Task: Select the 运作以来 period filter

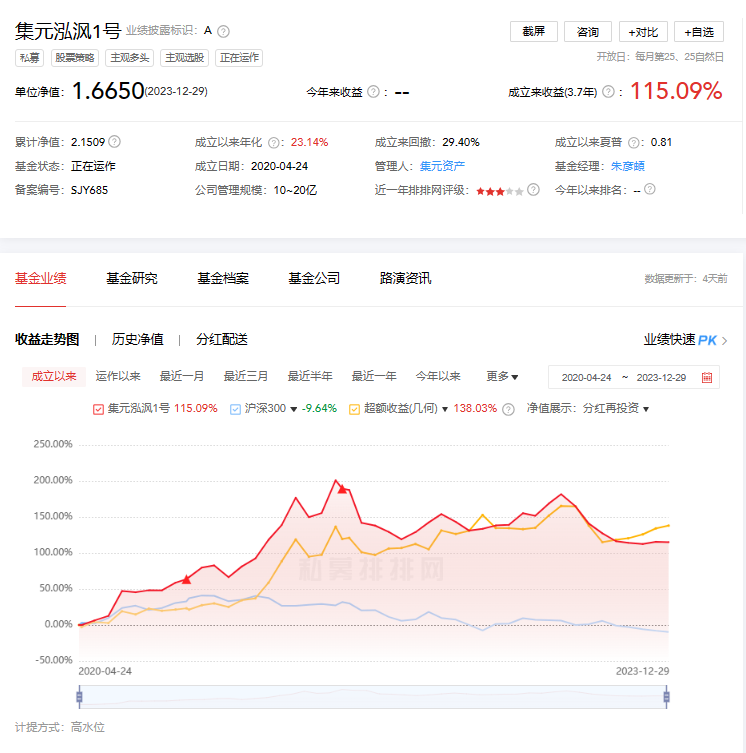Action: coord(118,376)
